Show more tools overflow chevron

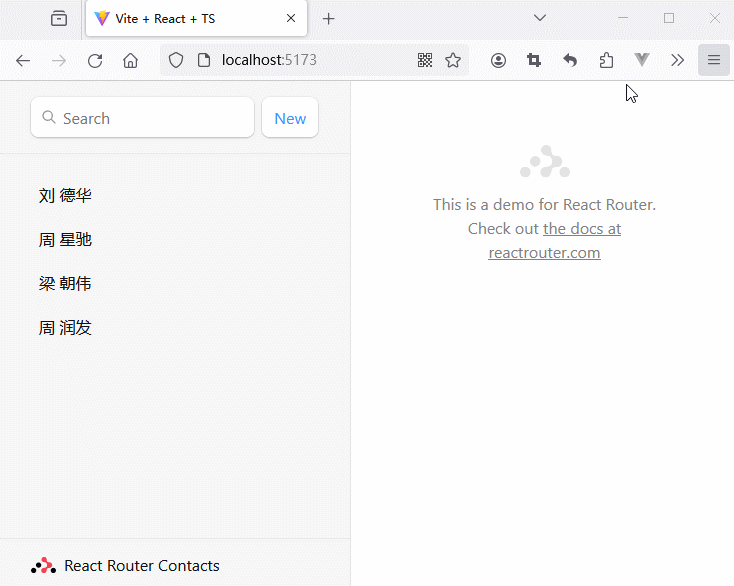pos(677,60)
